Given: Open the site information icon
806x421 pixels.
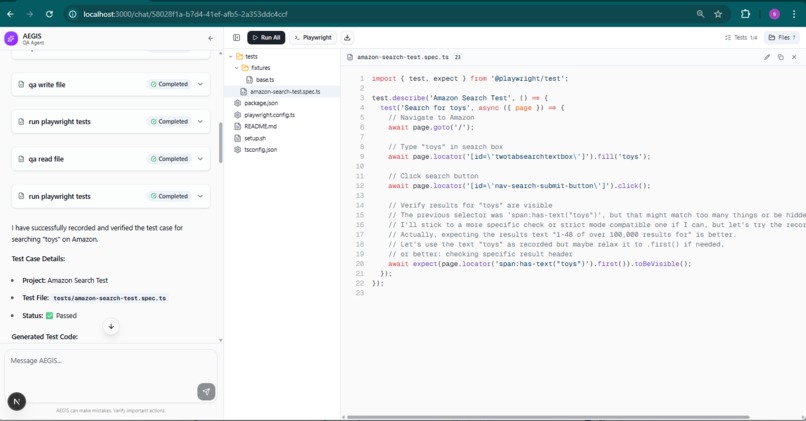Looking at the screenshot, I should click(x=72, y=14).
